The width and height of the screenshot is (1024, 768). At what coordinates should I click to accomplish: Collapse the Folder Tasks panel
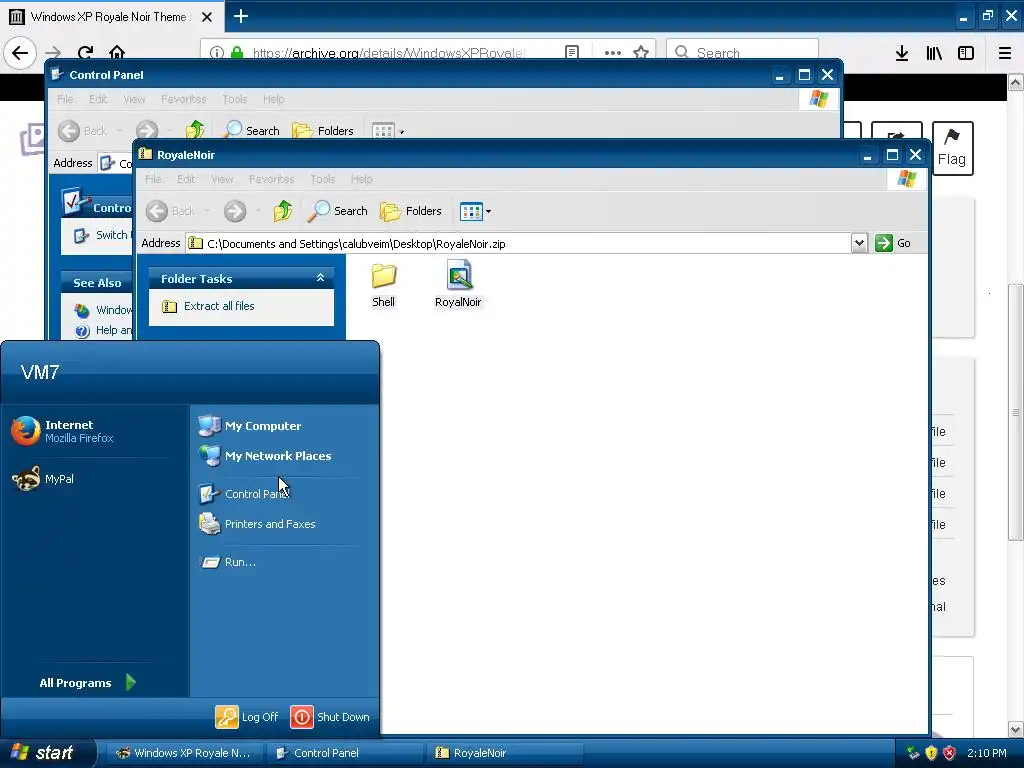pos(320,278)
